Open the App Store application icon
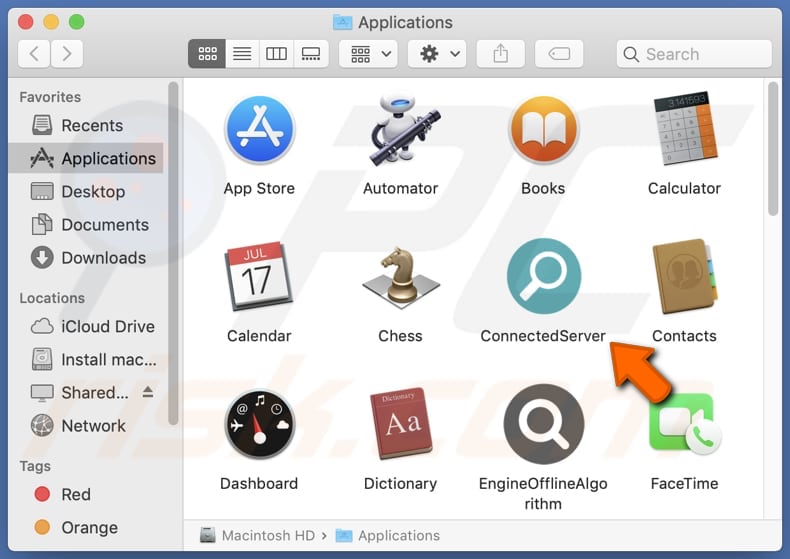This screenshot has height=559, width=790. point(259,130)
